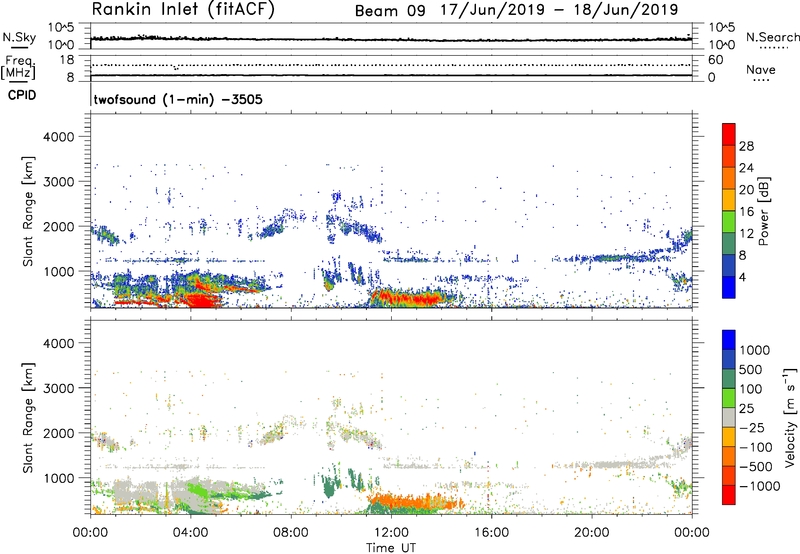Click the "-25" tick on Velocity colorbar
Screen dimensions: 800x554
(753, 427)
